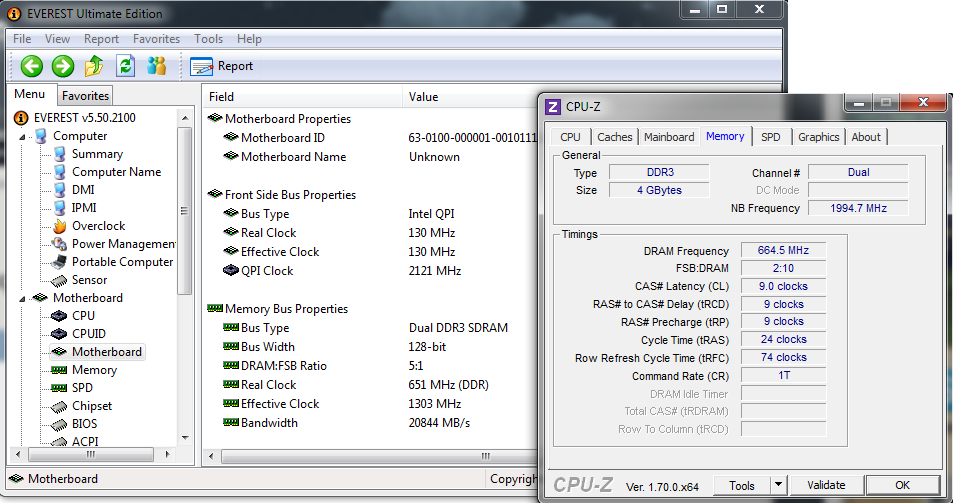Select the Sensor tree item
Image resolution: width=953 pixels, height=503 pixels.
(x=89, y=280)
